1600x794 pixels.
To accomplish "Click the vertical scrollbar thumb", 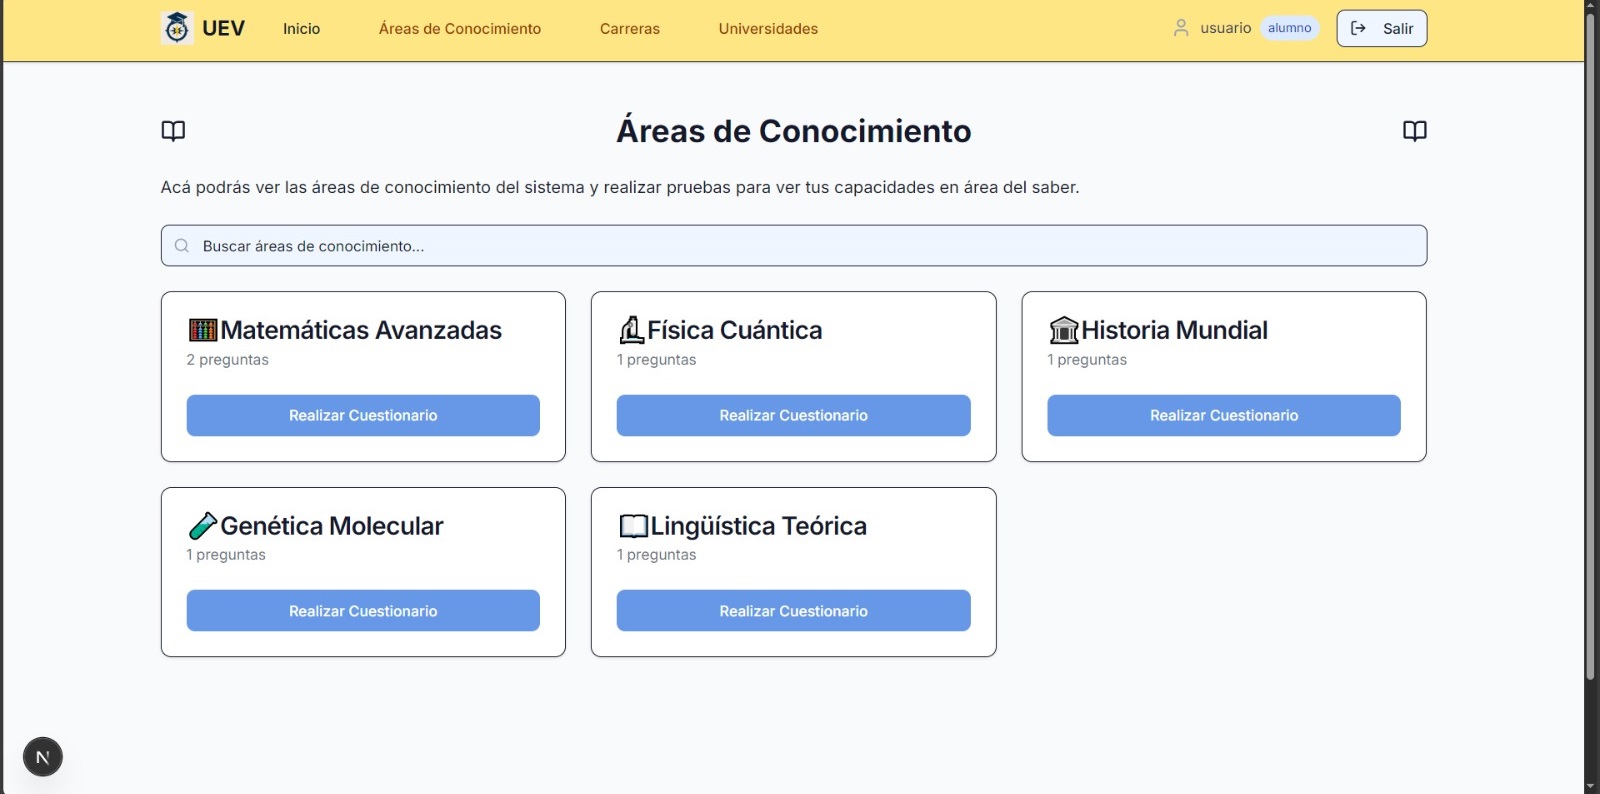I will (1591, 348).
